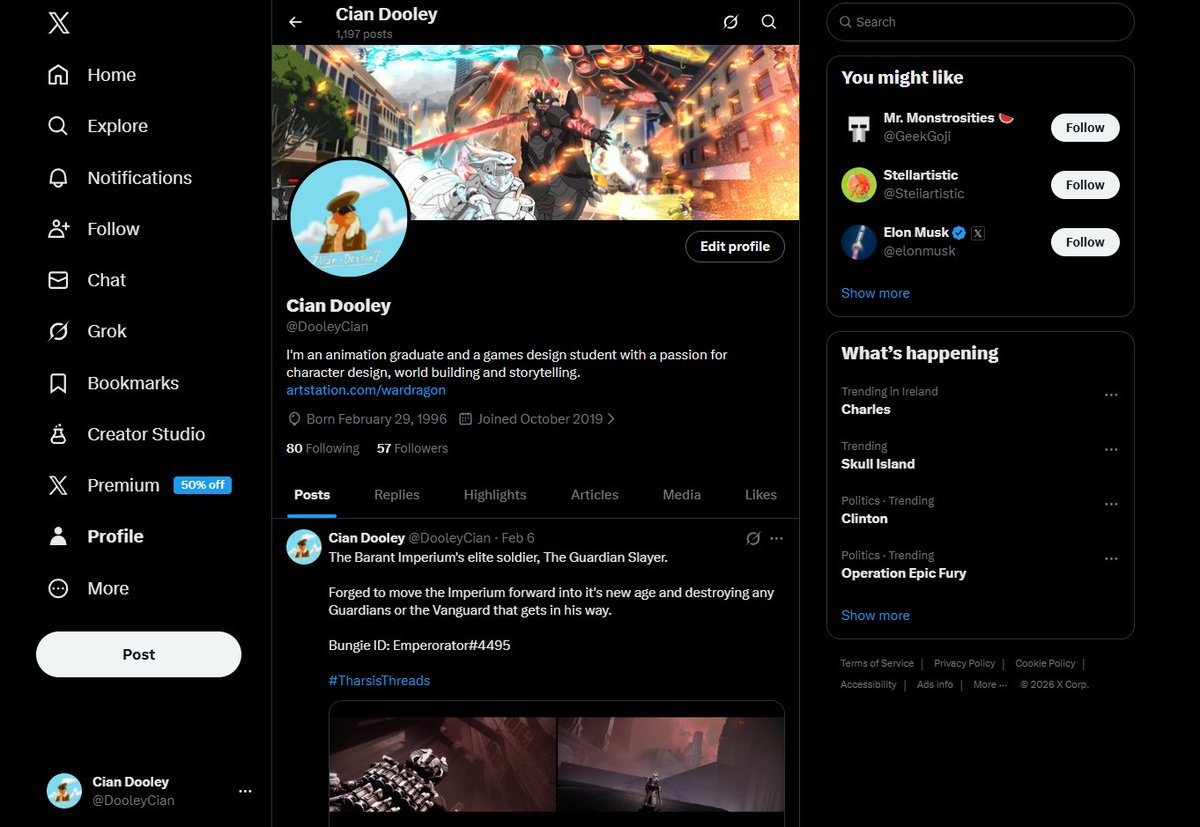Switch to the Replies tab
The image size is (1200, 827).
point(397,495)
